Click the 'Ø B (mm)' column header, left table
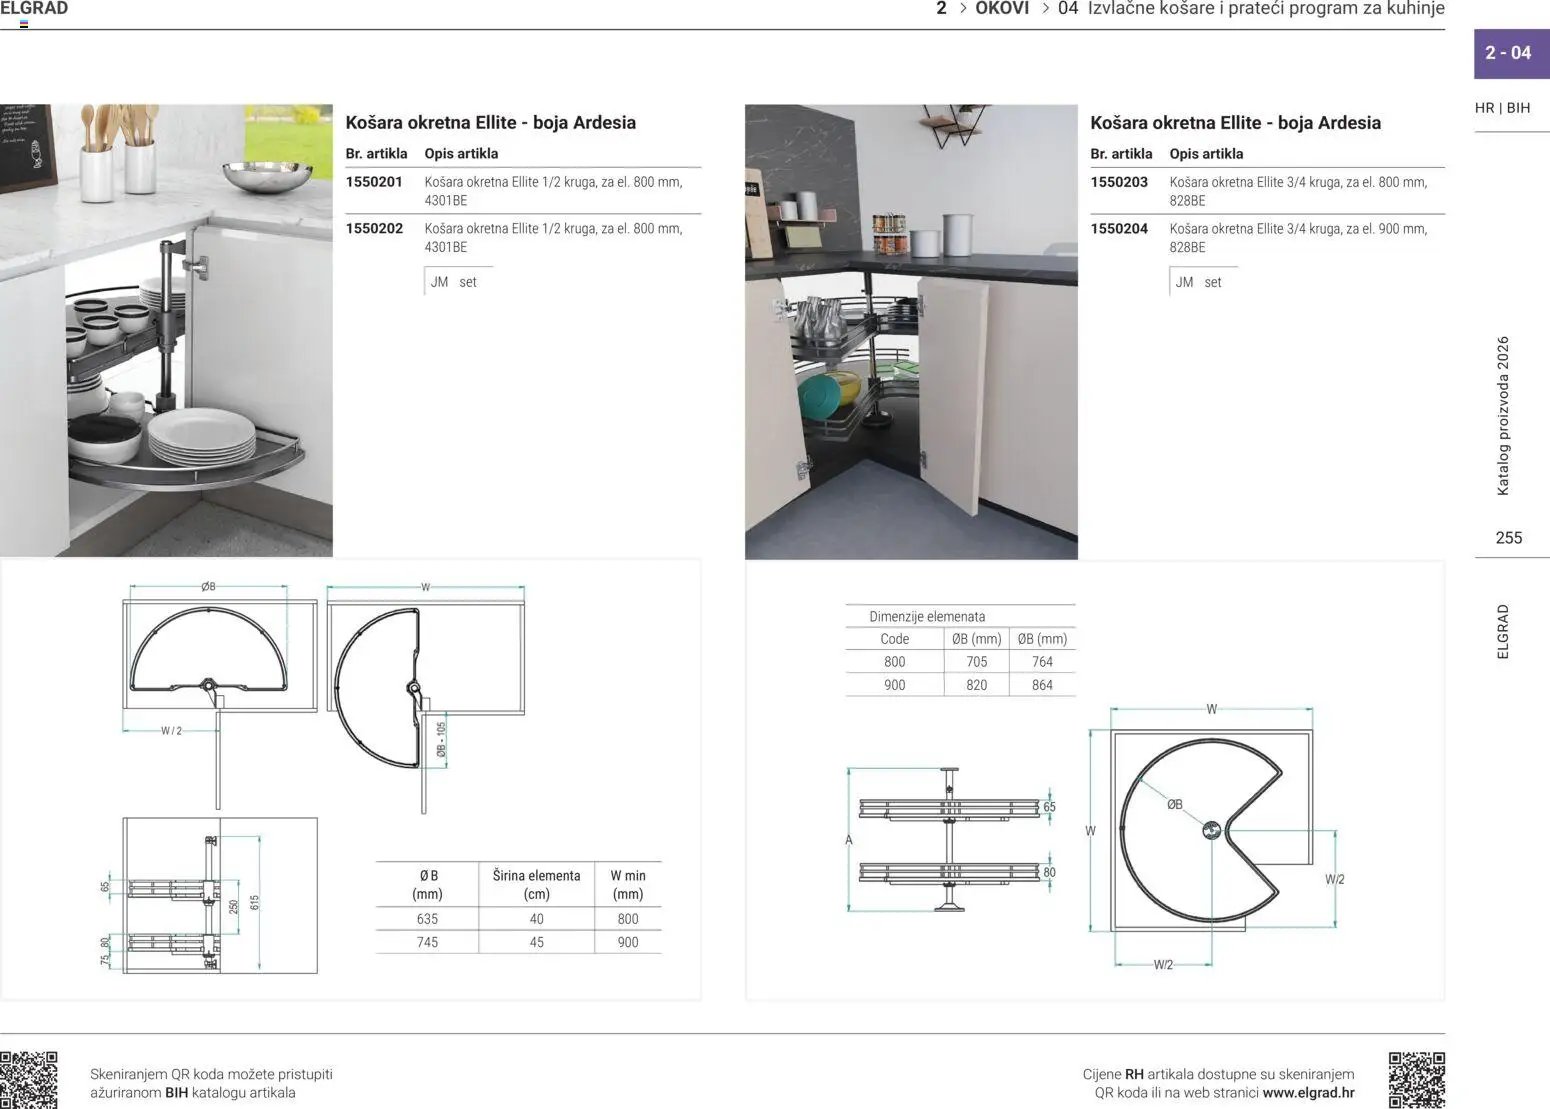1550x1109 pixels. (x=428, y=885)
